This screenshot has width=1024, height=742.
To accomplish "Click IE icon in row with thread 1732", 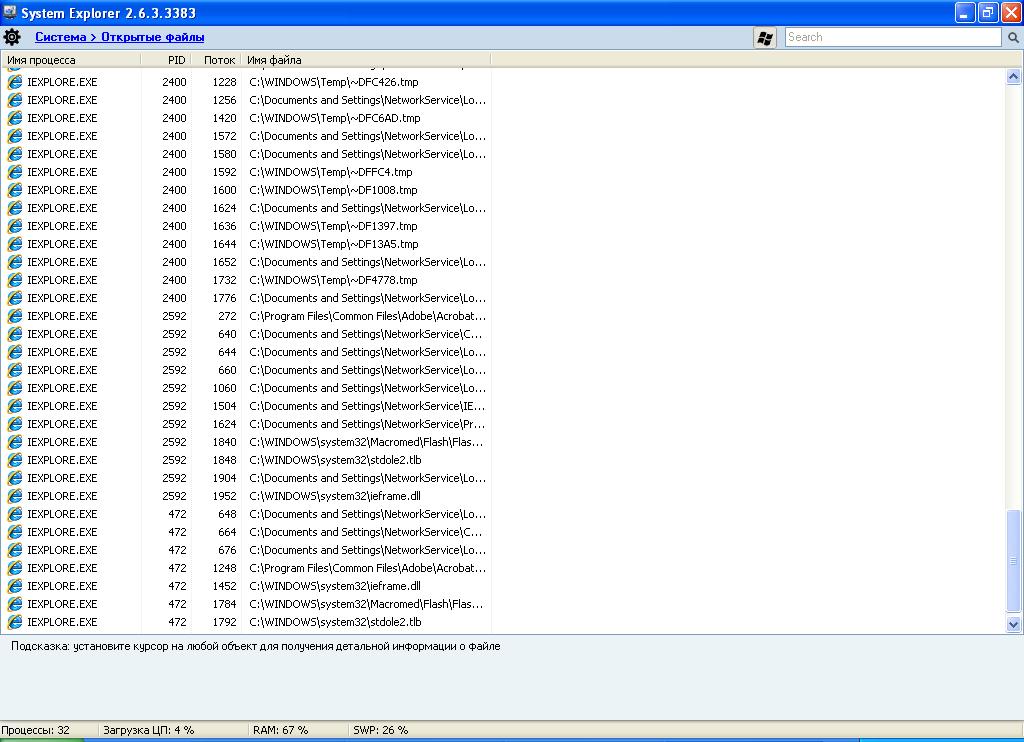I will 14,280.
